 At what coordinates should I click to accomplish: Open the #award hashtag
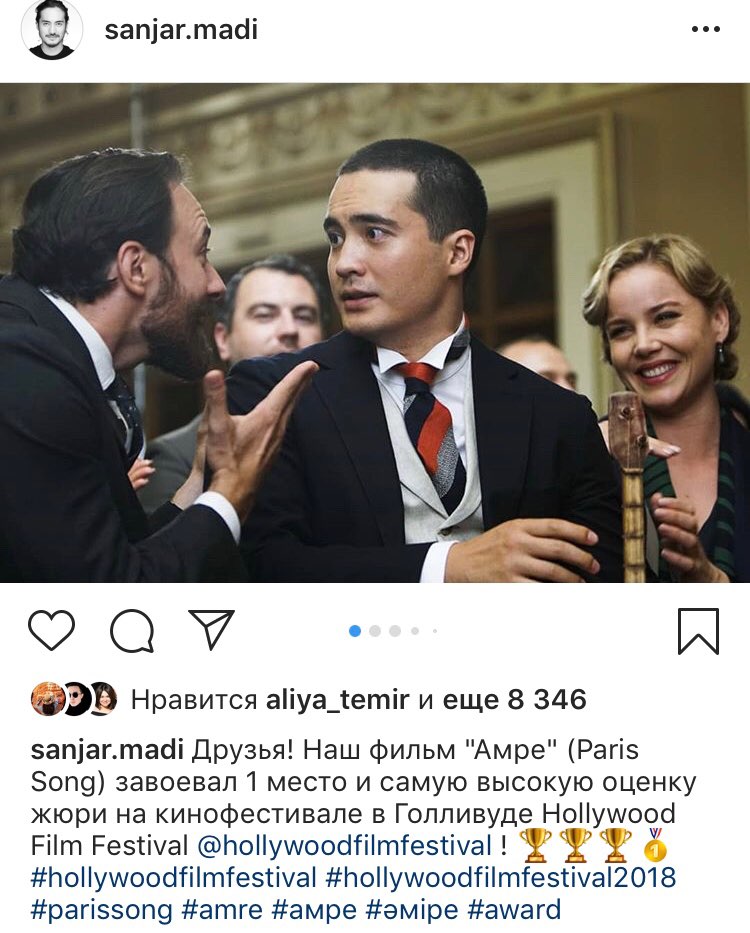click(515, 910)
